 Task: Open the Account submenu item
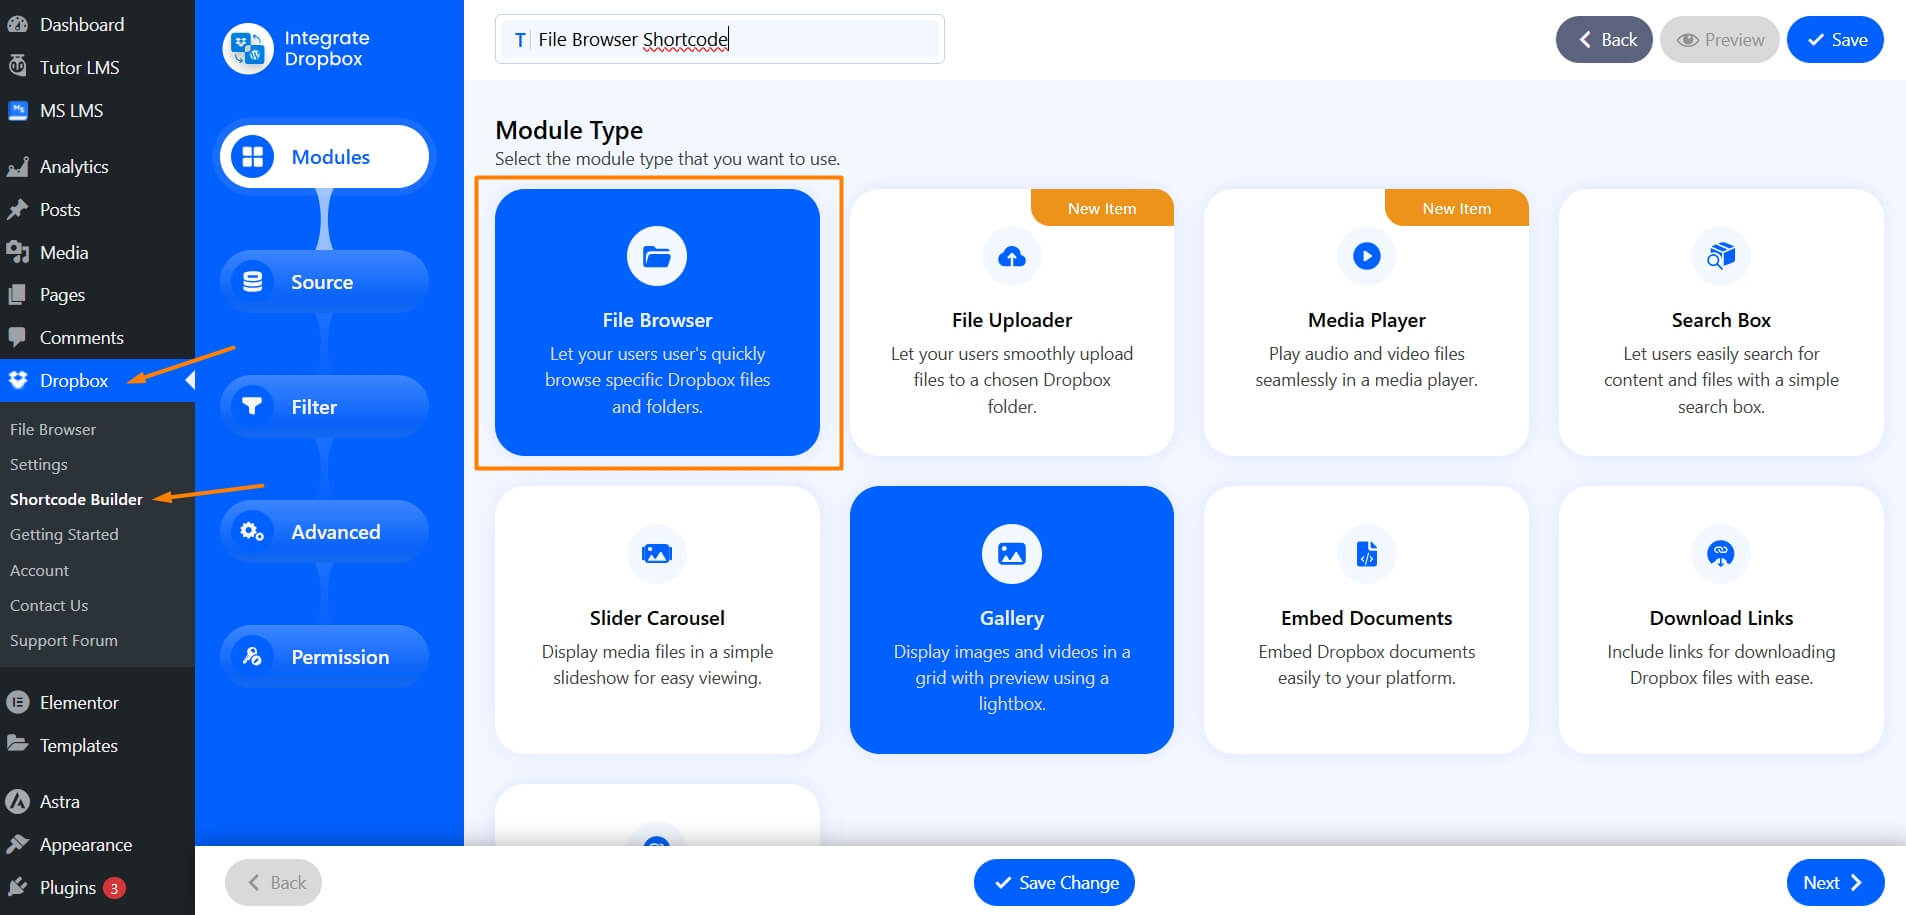pyautogui.click(x=39, y=570)
